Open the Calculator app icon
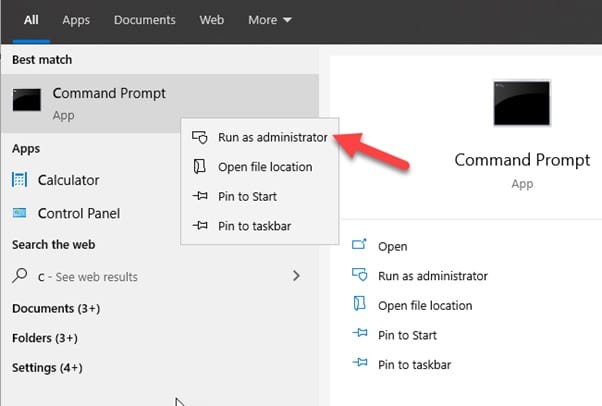Image resolution: width=602 pixels, height=406 pixels. (x=19, y=180)
